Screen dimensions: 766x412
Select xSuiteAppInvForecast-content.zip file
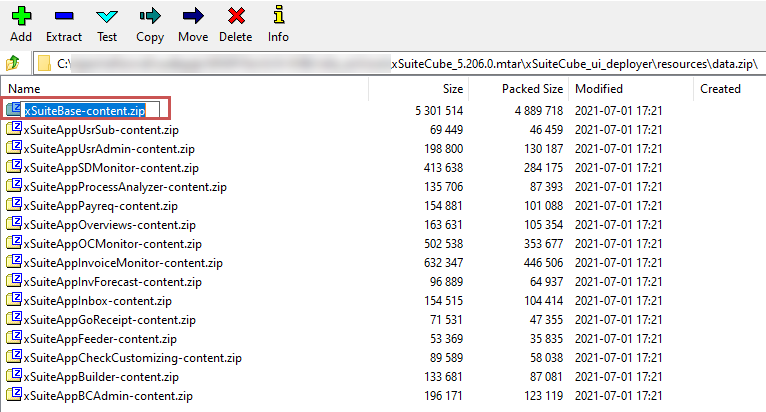pos(112,282)
